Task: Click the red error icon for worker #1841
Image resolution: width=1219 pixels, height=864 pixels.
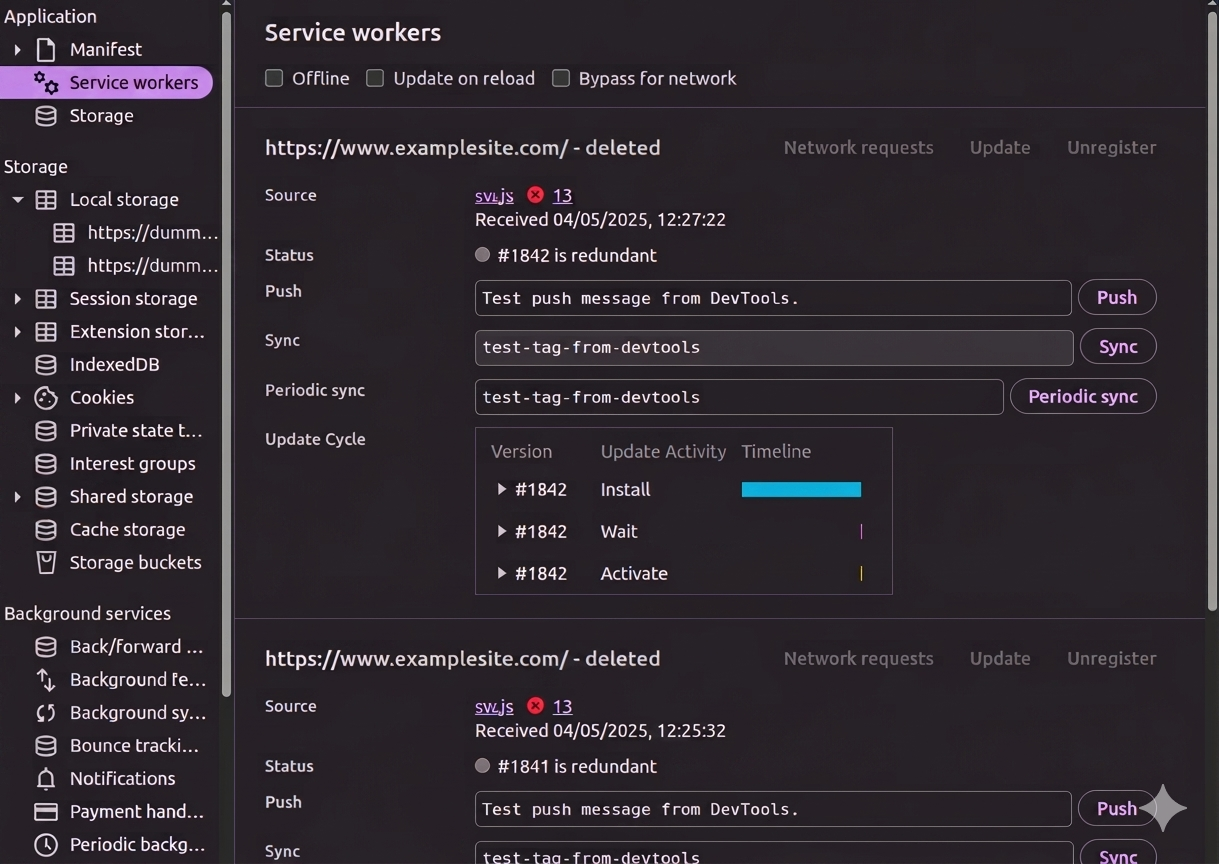Action: tap(535, 706)
